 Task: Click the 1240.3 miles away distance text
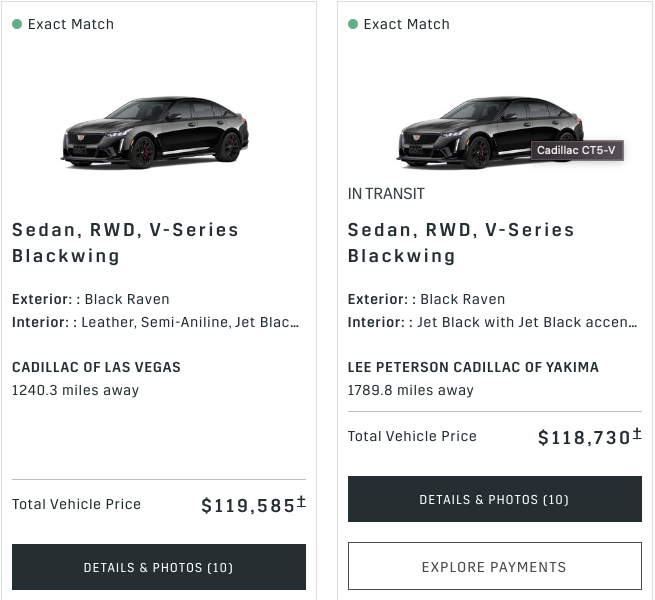(x=75, y=390)
